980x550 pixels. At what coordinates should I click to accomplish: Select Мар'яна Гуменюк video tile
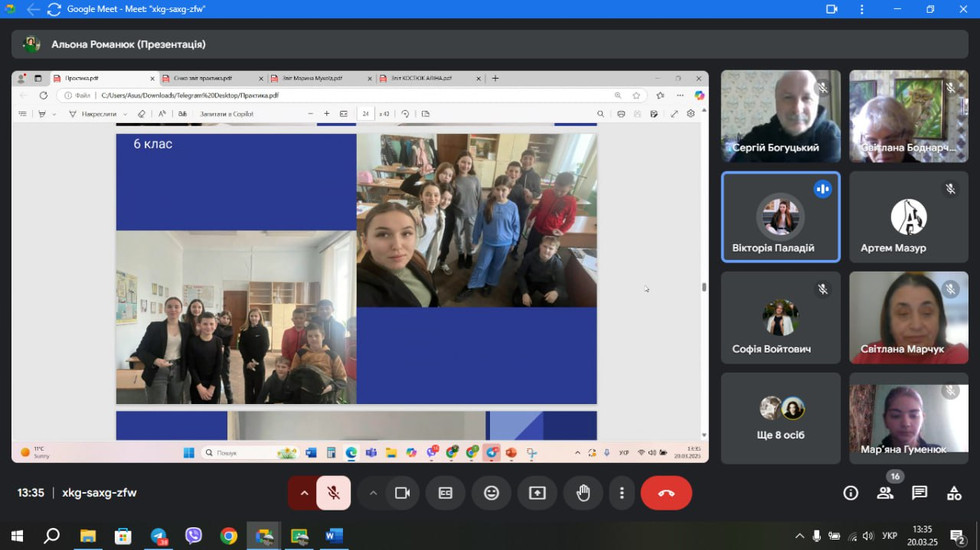pos(909,418)
